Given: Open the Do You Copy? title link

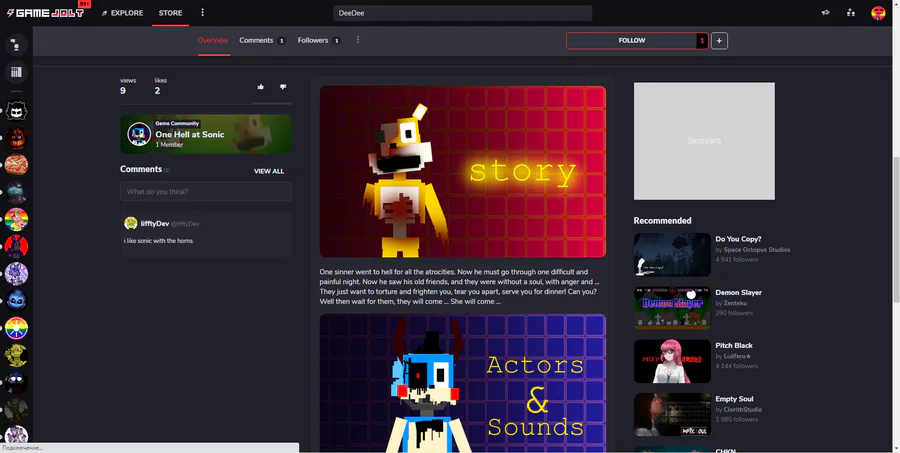Looking at the screenshot, I should click(738, 239).
